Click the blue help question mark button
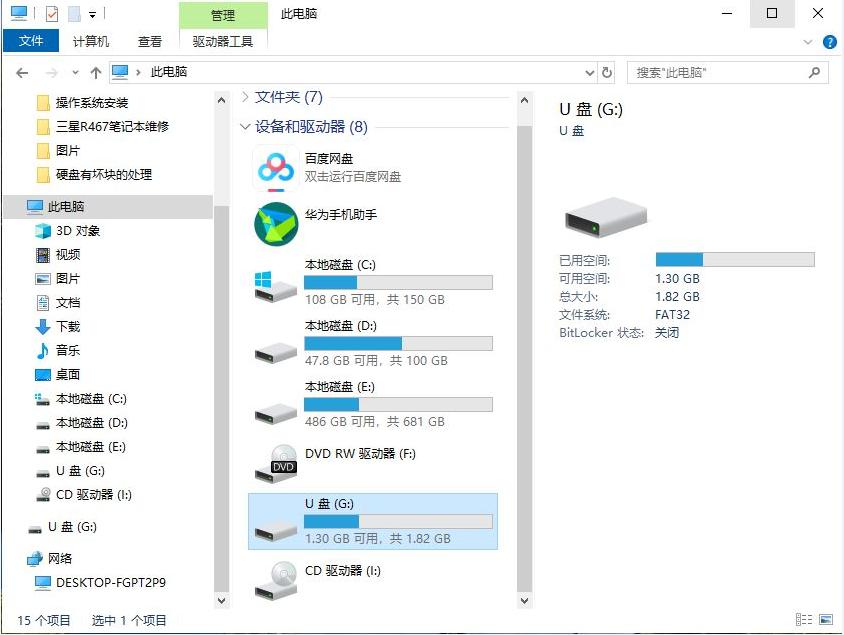The width and height of the screenshot is (844, 635). tap(831, 42)
